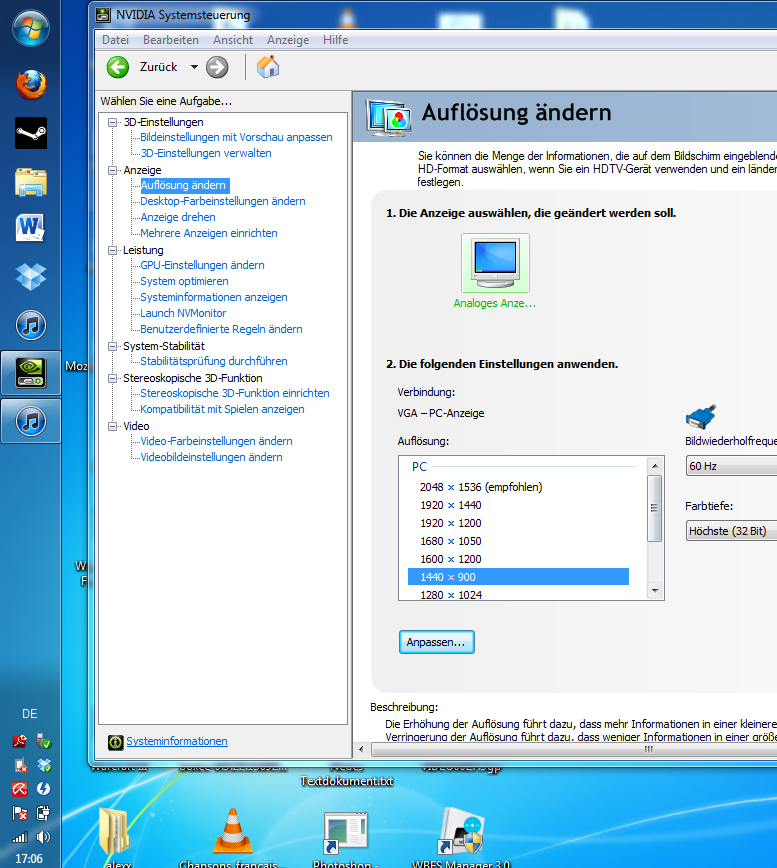This screenshot has height=868, width=777.
Task: Open Dropbox taskbar icon
Action: (30, 276)
